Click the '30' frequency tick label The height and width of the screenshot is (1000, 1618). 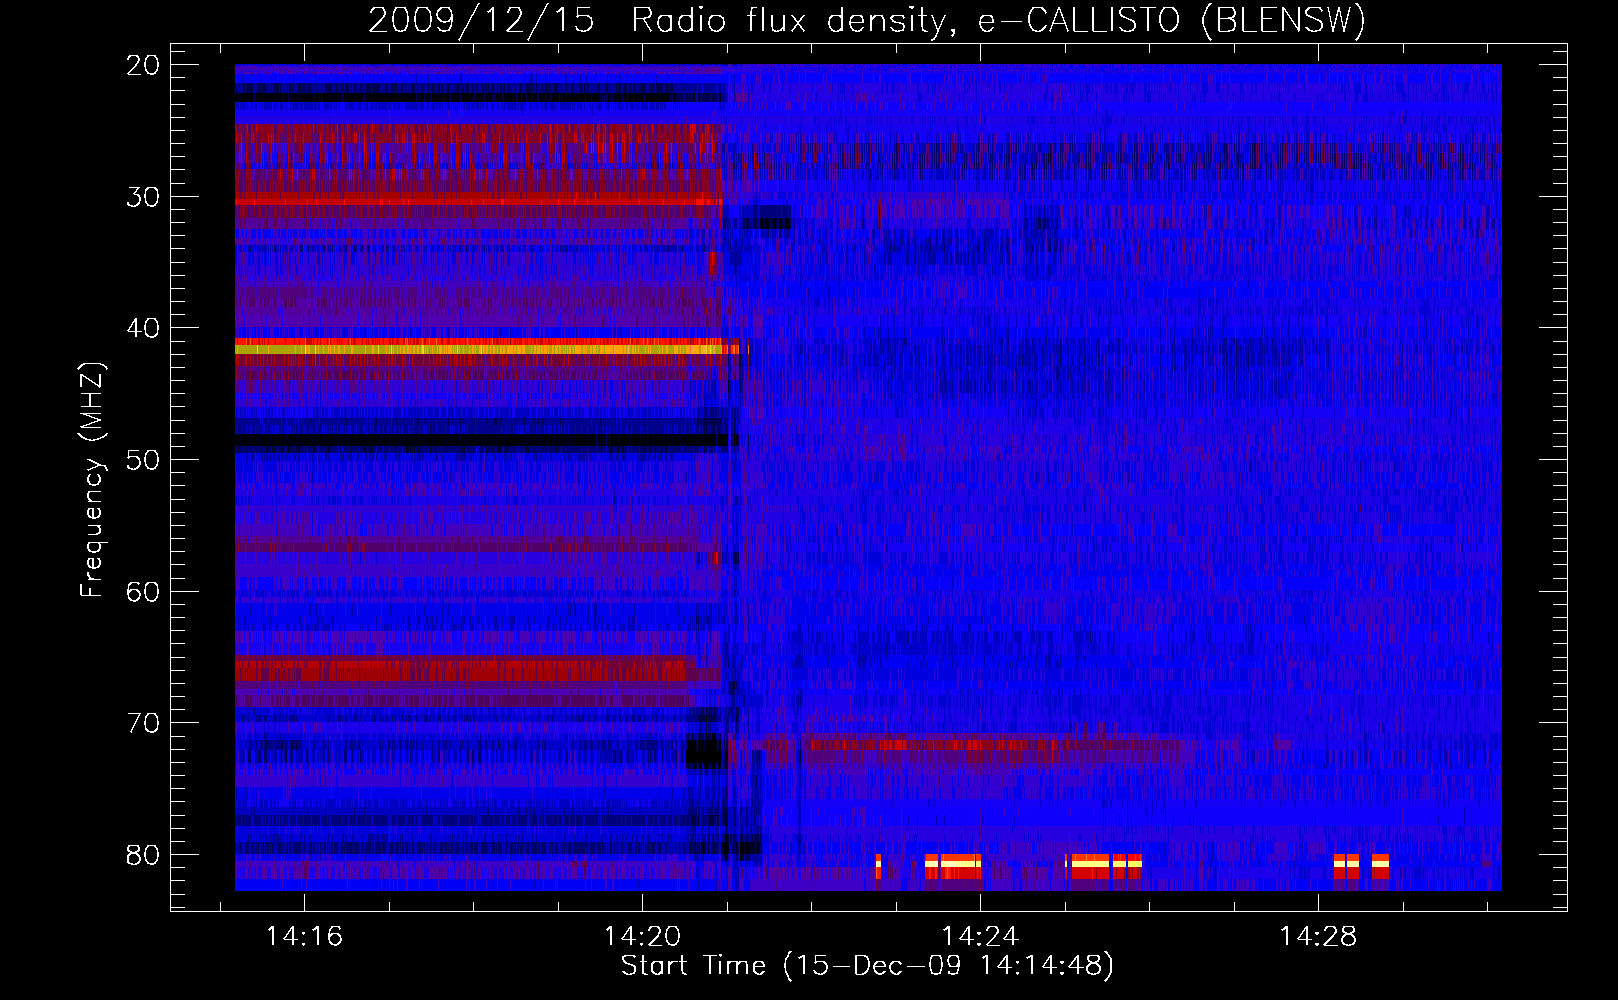143,197
